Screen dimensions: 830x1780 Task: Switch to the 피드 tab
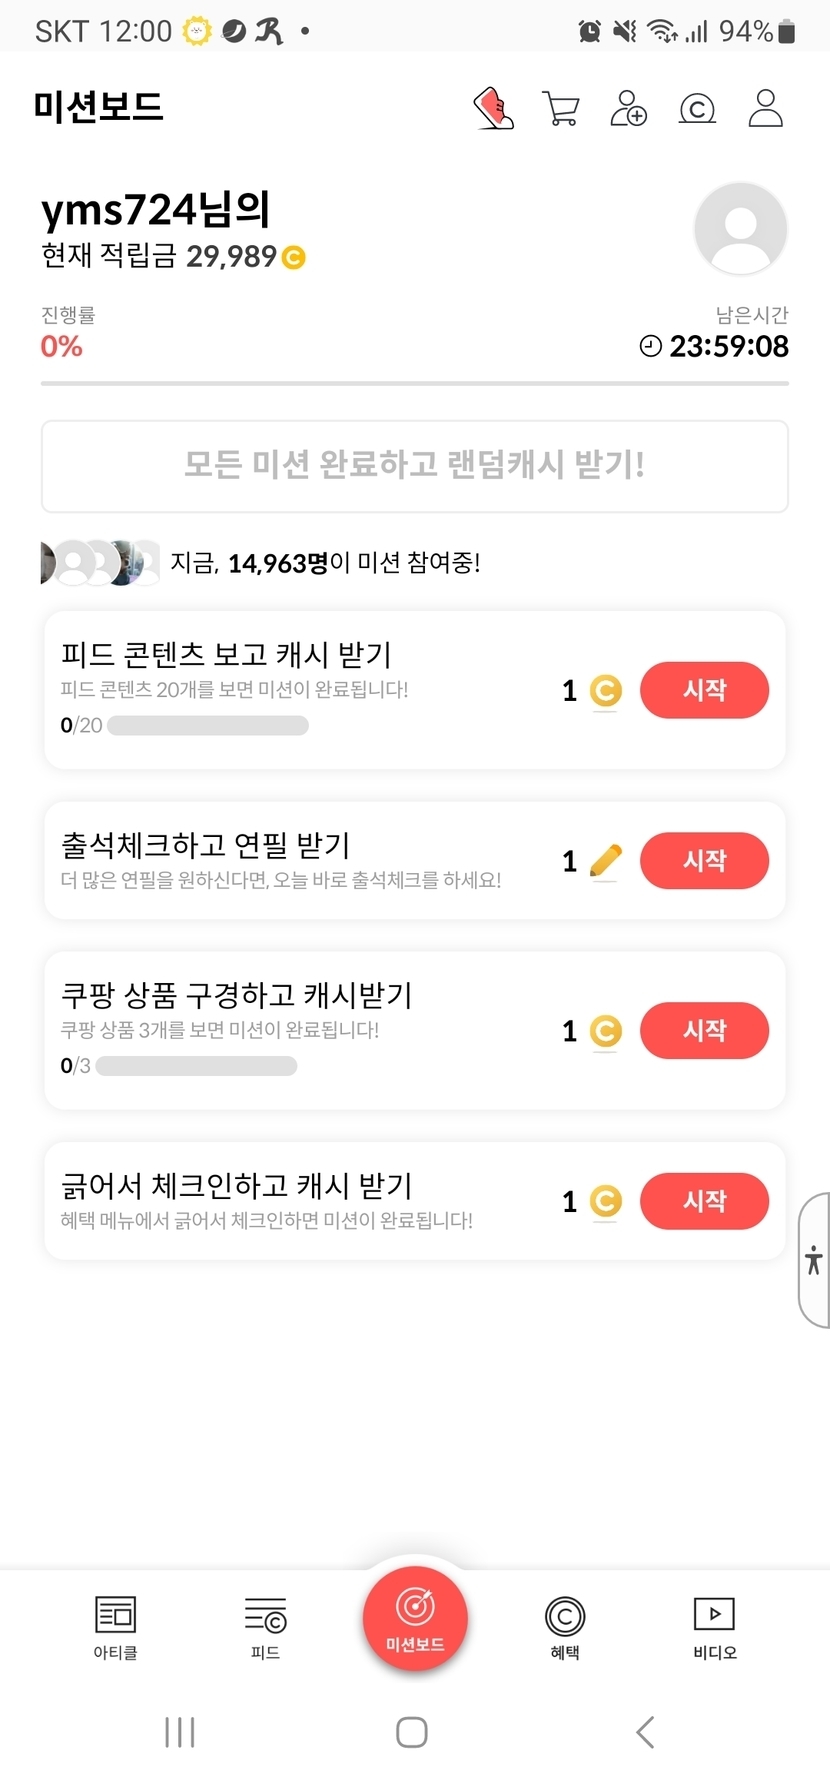[x=265, y=1626]
